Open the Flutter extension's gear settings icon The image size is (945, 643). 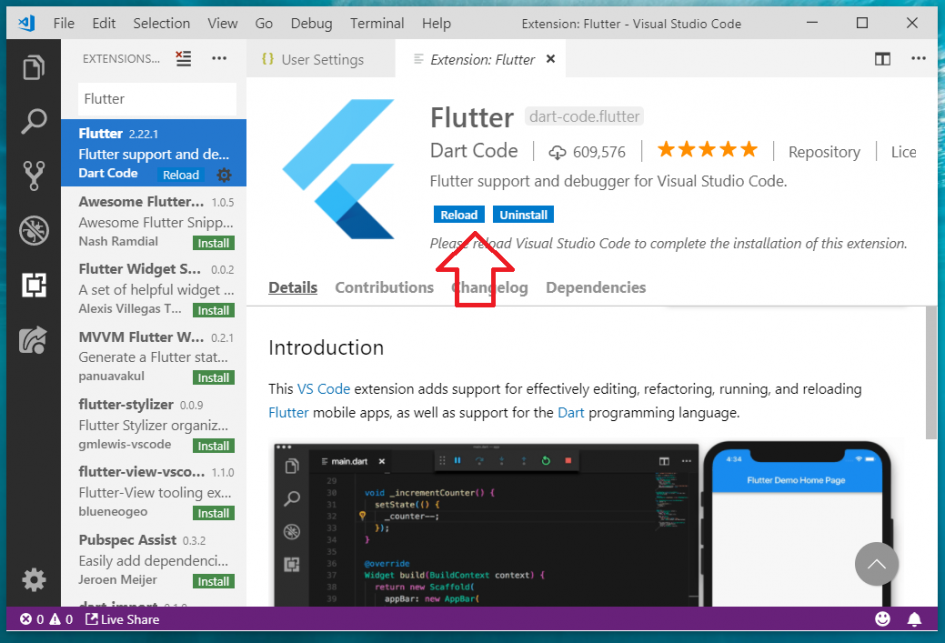[x=225, y=174]
